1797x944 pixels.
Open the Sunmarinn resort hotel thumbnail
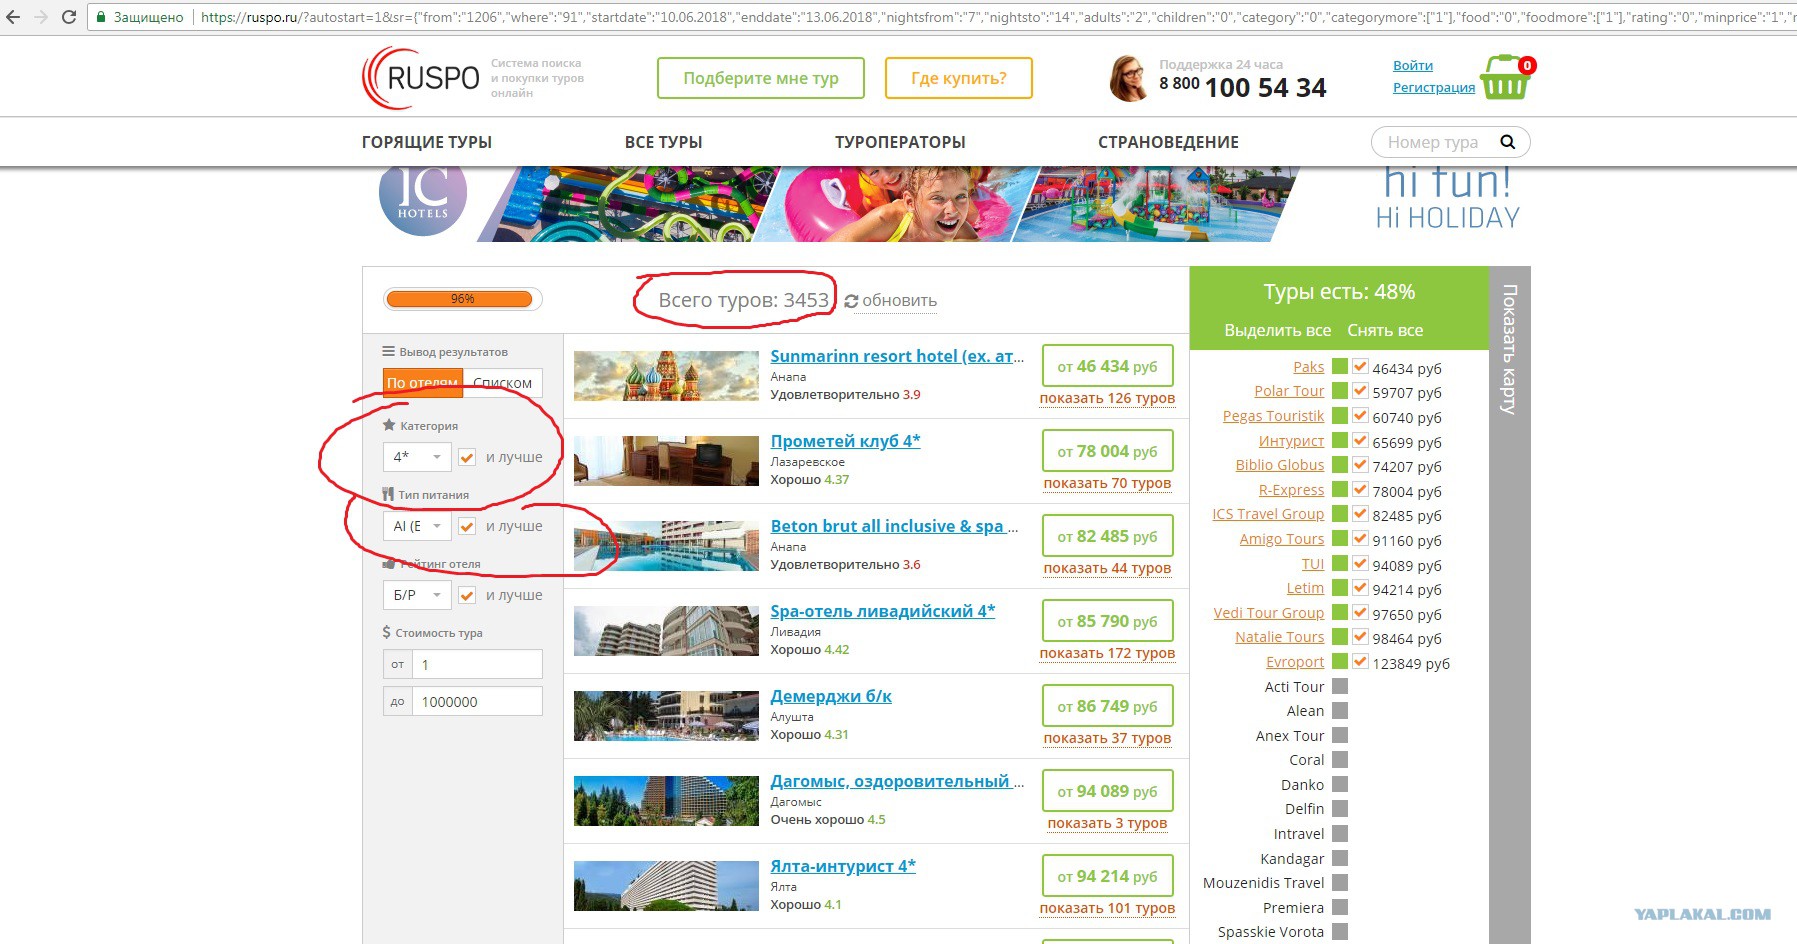point(666,376)
